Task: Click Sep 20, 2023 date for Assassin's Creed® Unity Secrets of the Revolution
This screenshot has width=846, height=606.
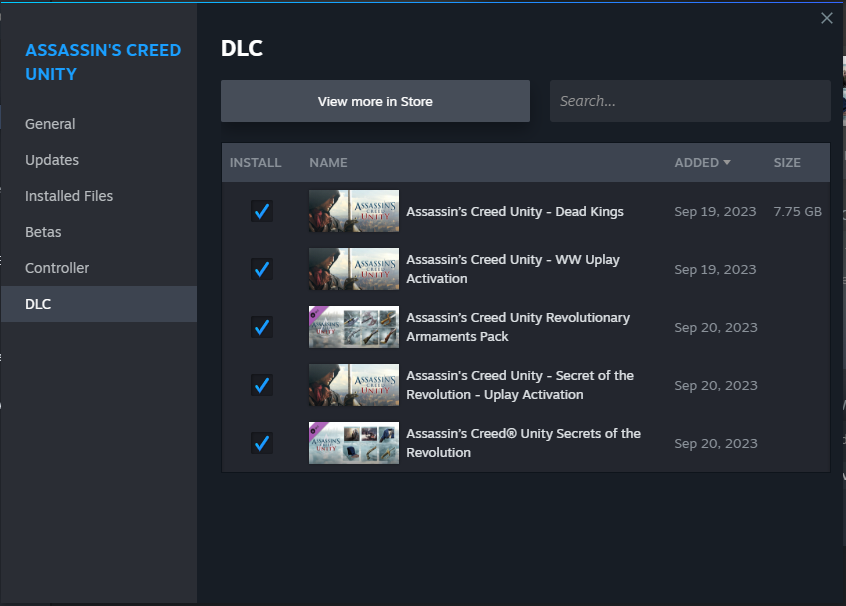Action: click(x=715, y=444)
